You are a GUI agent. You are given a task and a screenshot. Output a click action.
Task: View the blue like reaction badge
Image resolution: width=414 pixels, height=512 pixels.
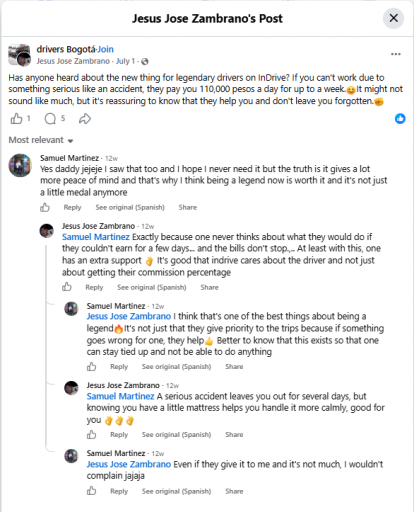[400, 119]
